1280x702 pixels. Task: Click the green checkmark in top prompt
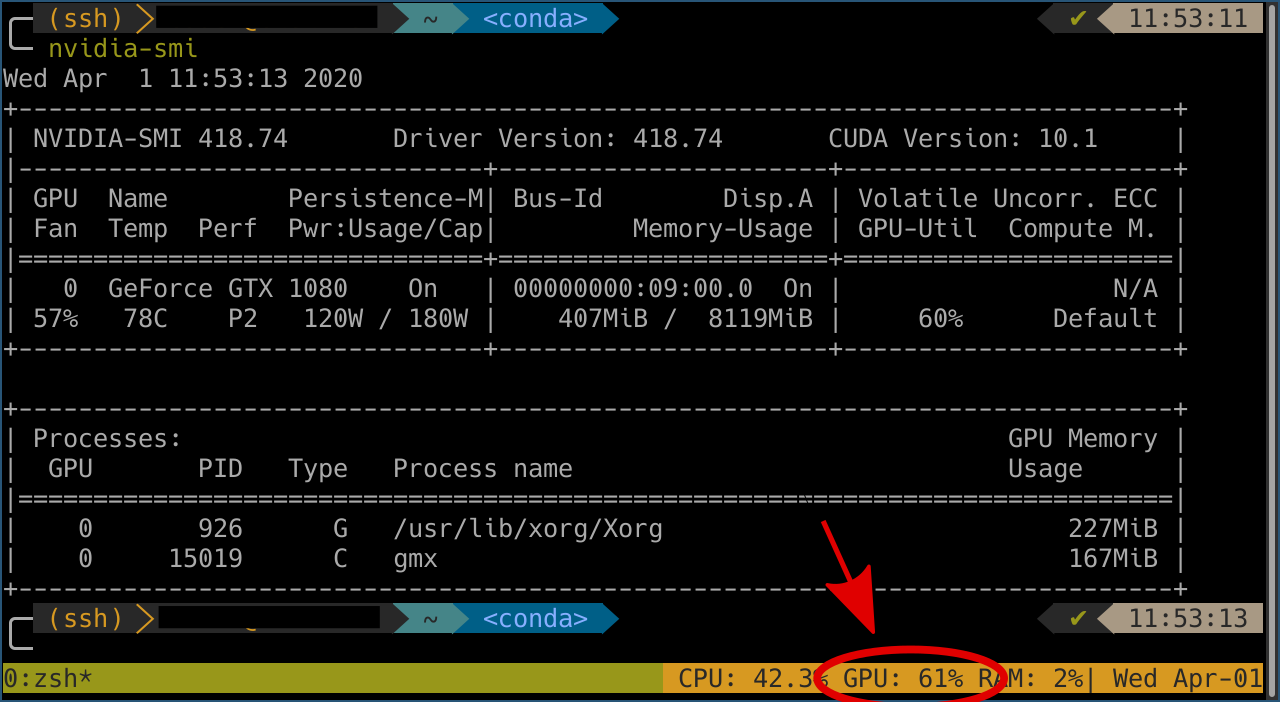coord(1077,19)
